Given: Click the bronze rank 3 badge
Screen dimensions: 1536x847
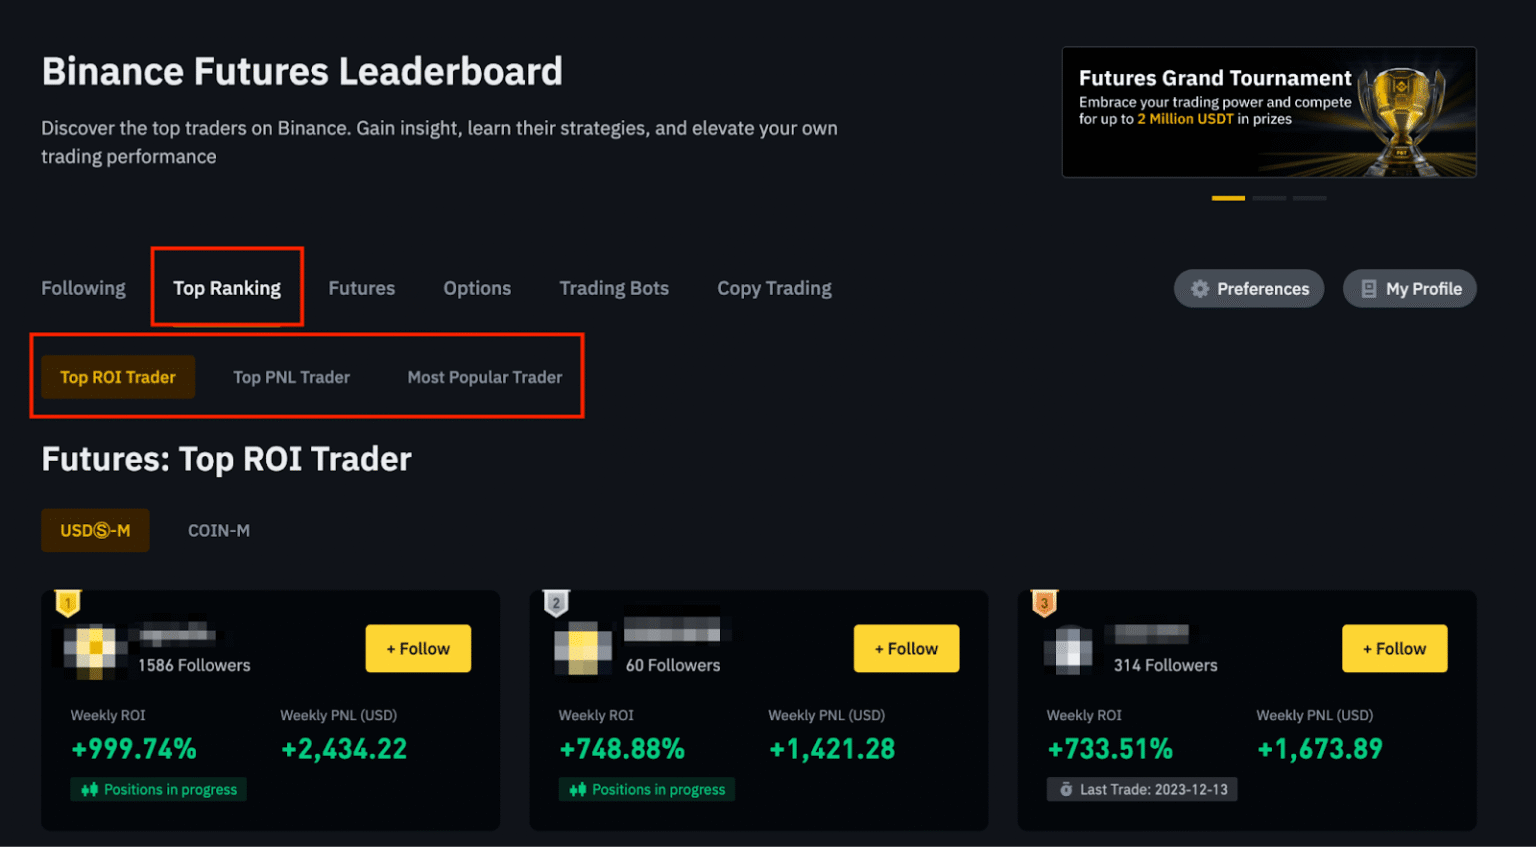Looking at the screenshot, I should point(1044,603).
